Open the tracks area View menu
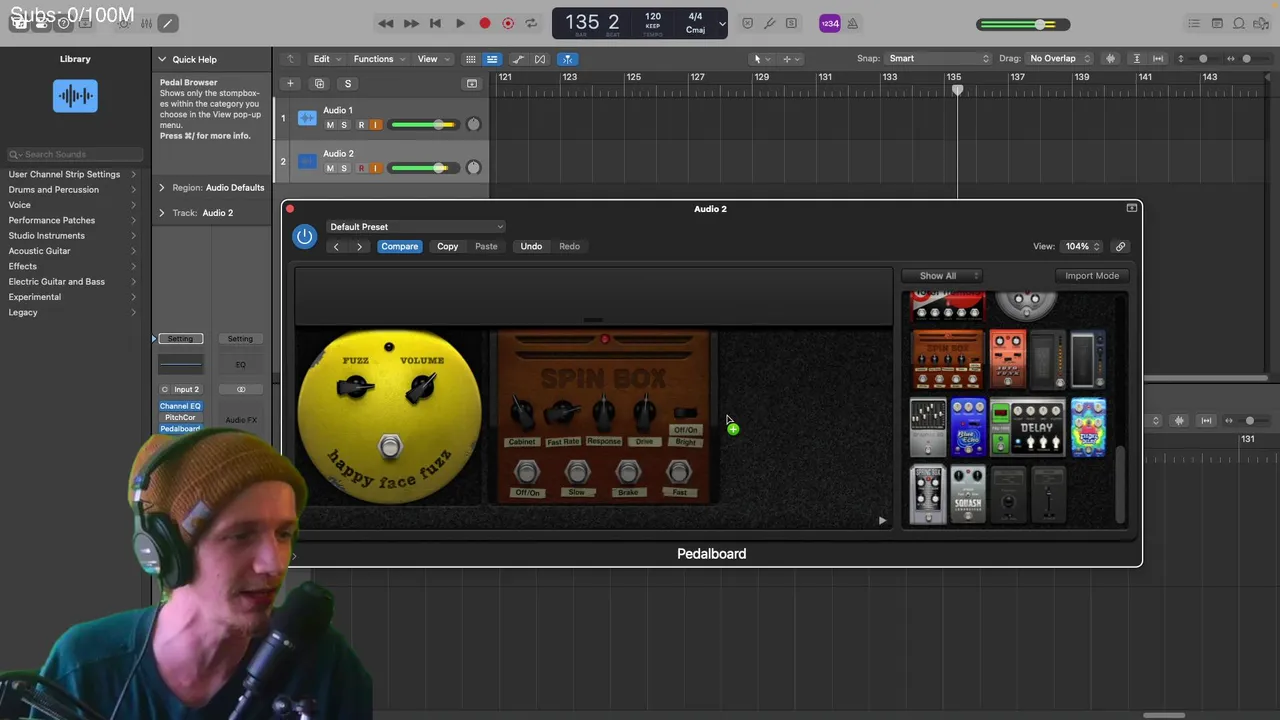The image size is (1280, 720). click(x=431, y=59)
